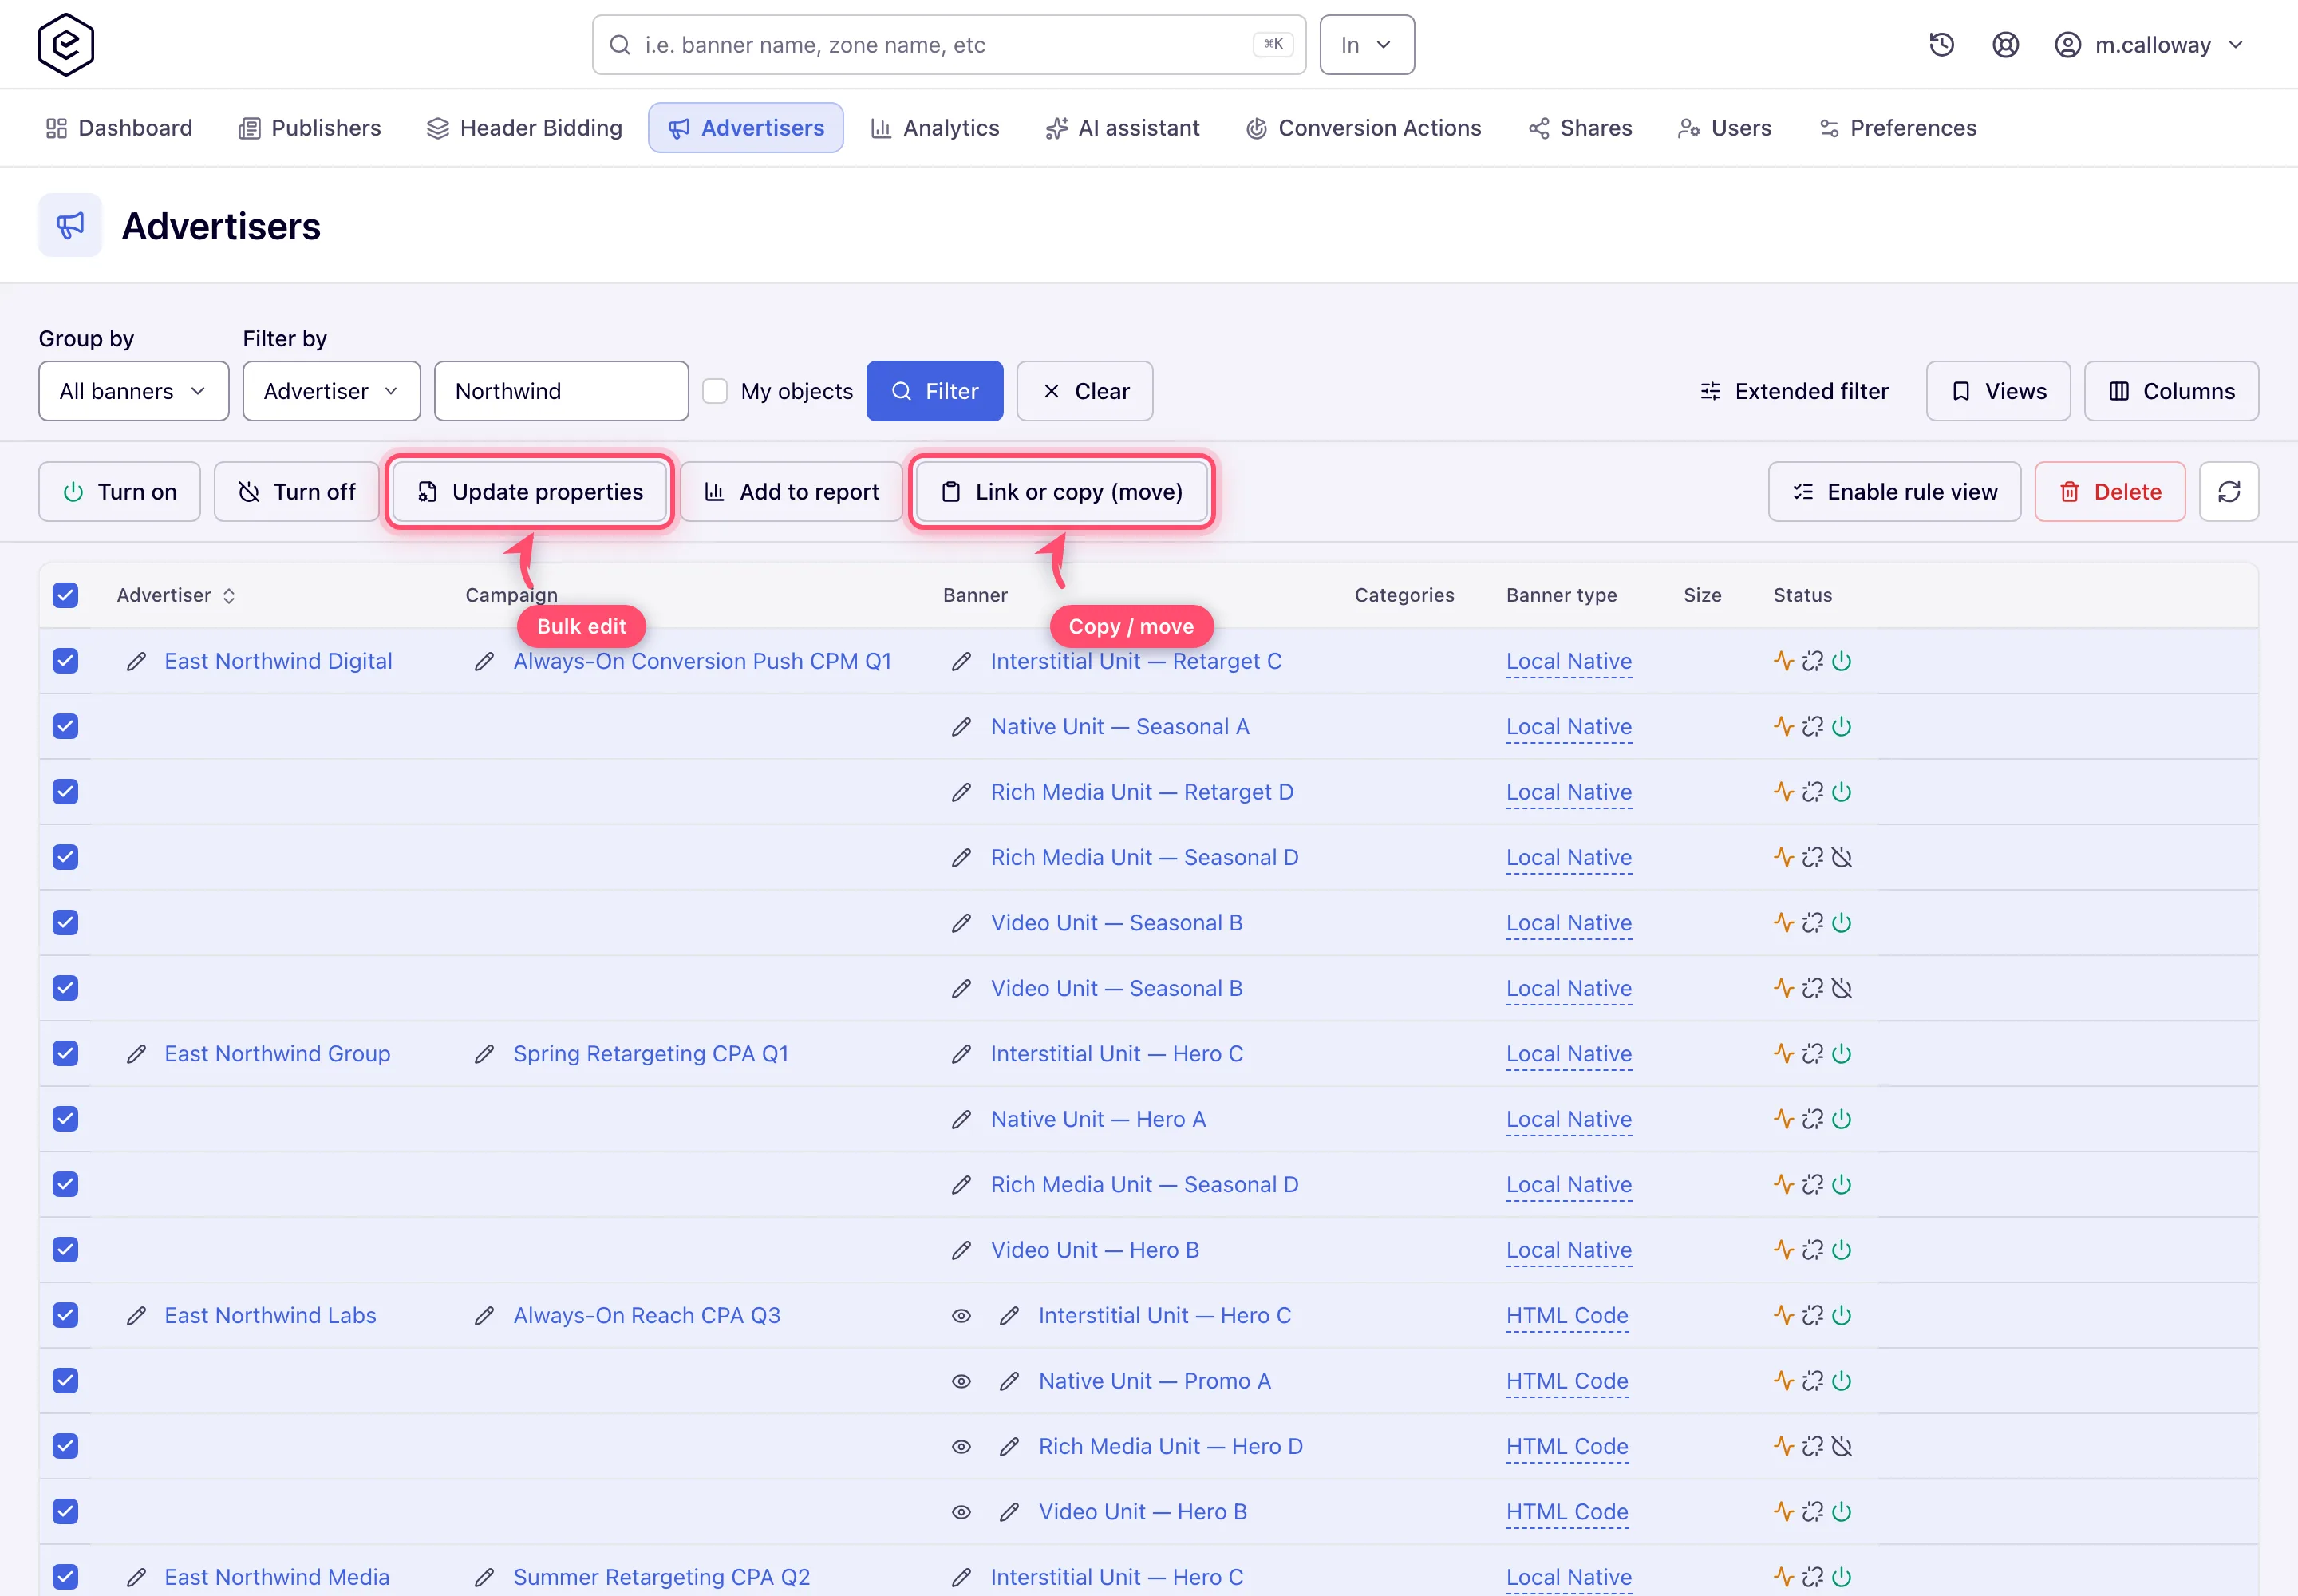Edit Spring Retargeting CPA Q1 campaign pencil
The width and height of the screenshot is (2298, 1596).
484,1054
